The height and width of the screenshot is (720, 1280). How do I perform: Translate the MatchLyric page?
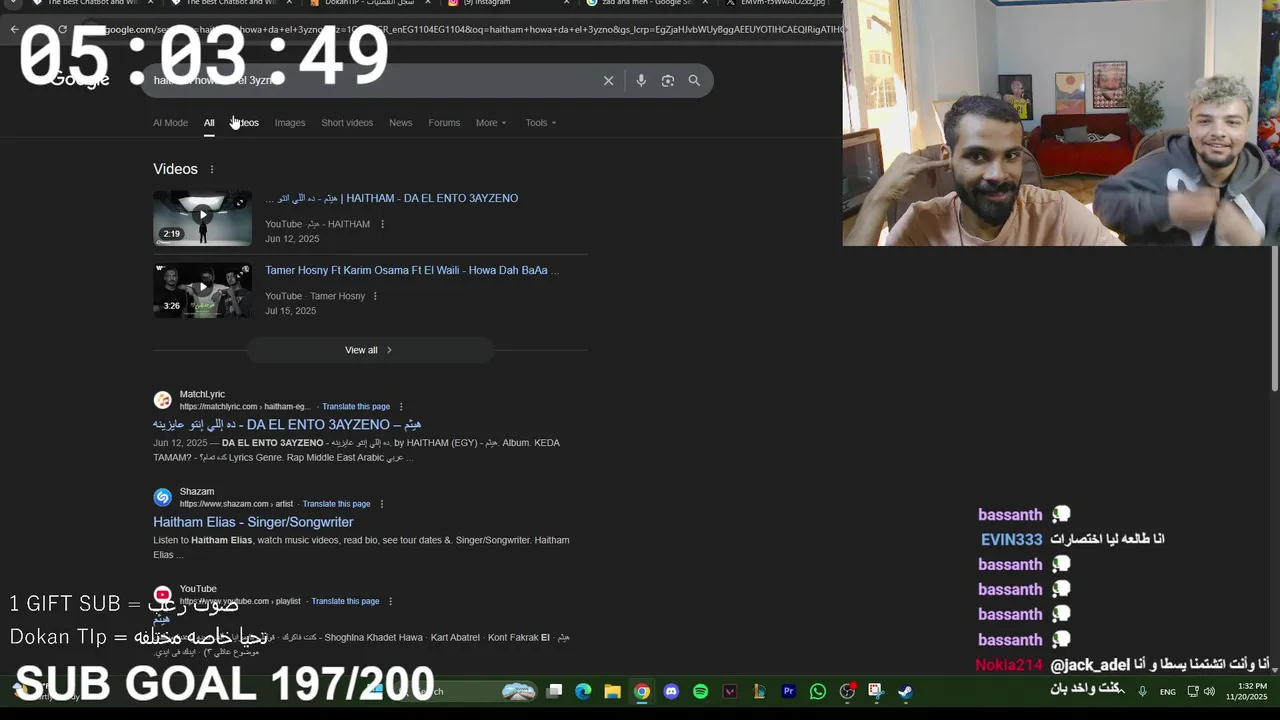click(x=356, y=407)
